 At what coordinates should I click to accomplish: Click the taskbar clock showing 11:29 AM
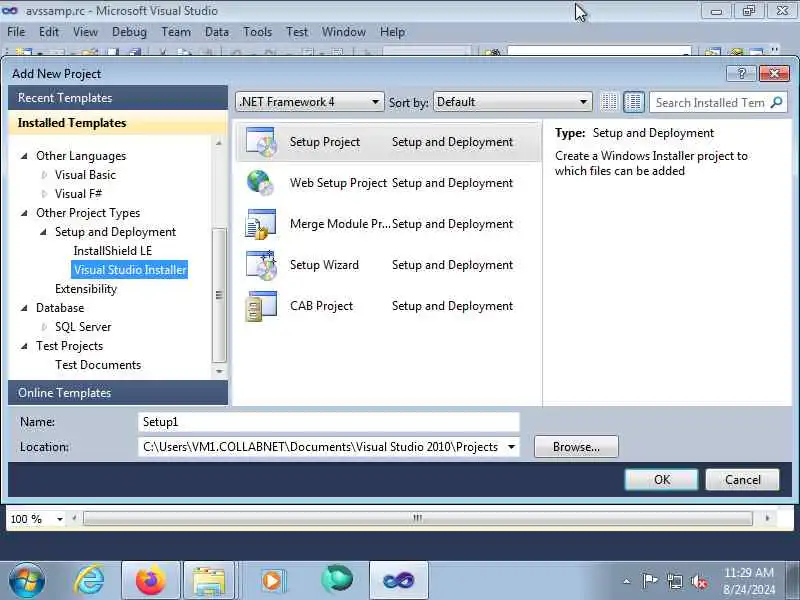click(748, 572)
